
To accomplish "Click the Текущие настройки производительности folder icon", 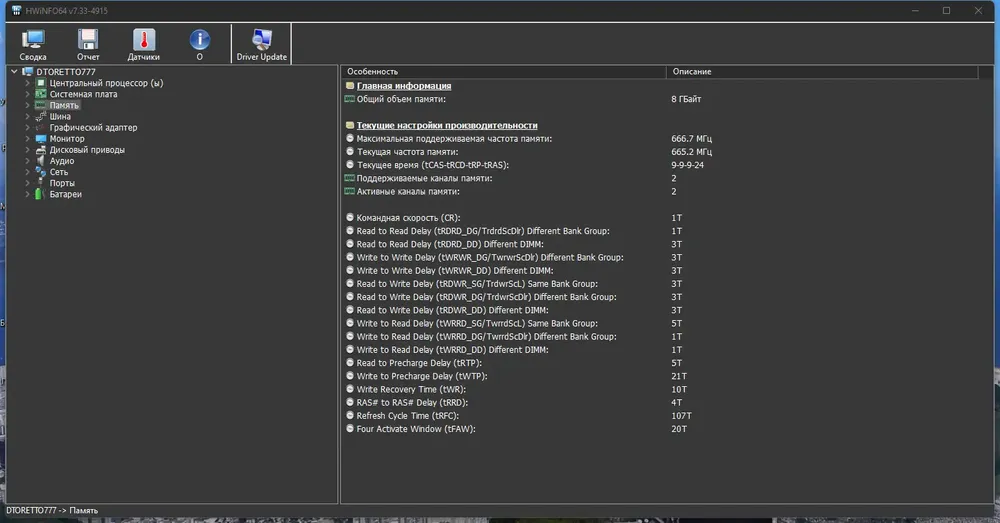I will tap(349, 125).
